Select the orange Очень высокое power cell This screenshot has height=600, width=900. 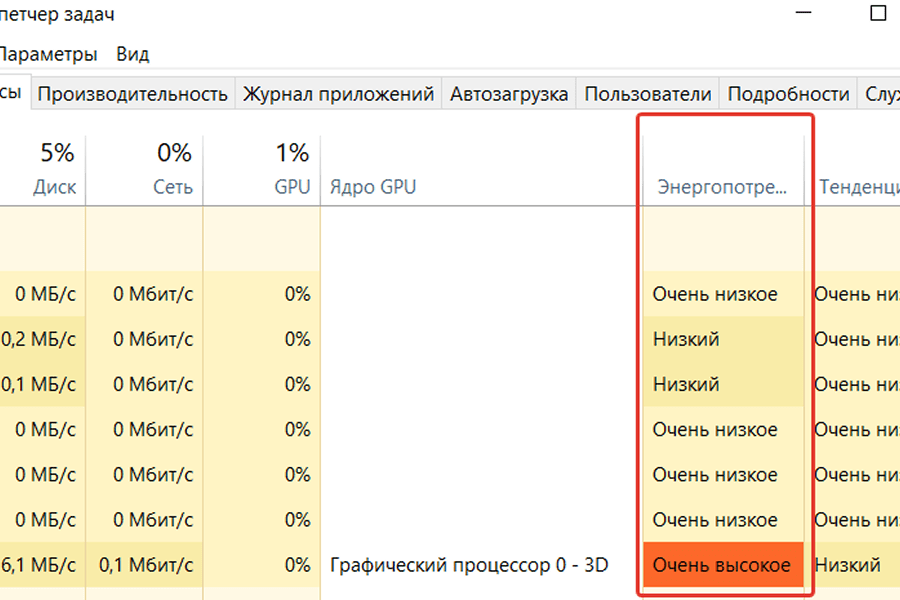722,565
